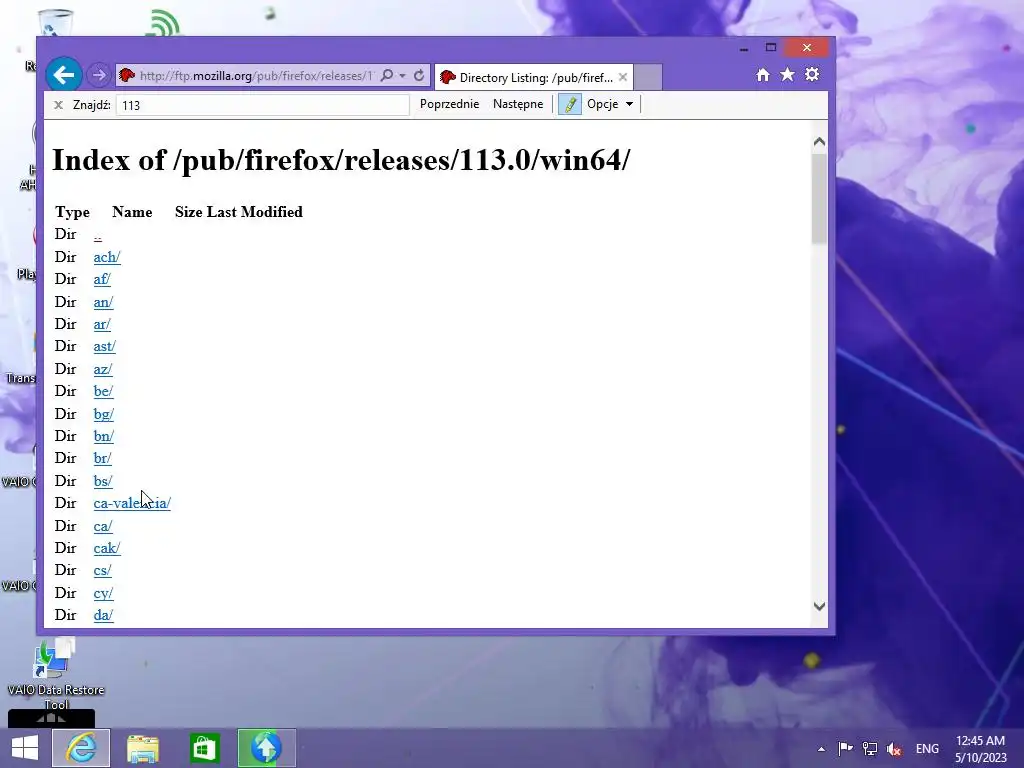Click the green globe arrow taskbar app
Viewport: 1024px width, 768px height.
266,748
